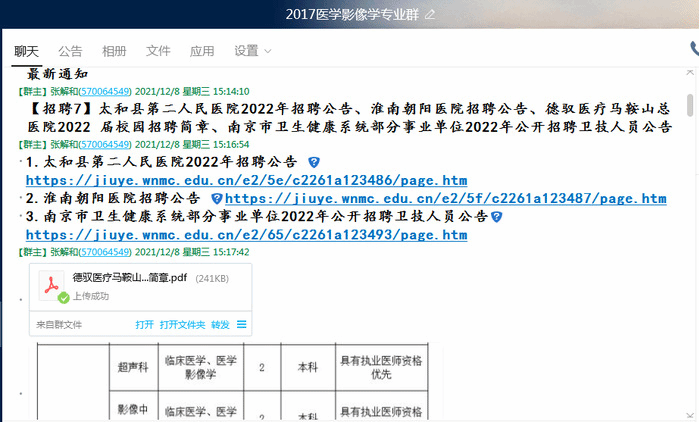This screenshot has height=422, width=699.
Task: Switch to the 聊天 tab
Action: (x=27, y=51)
